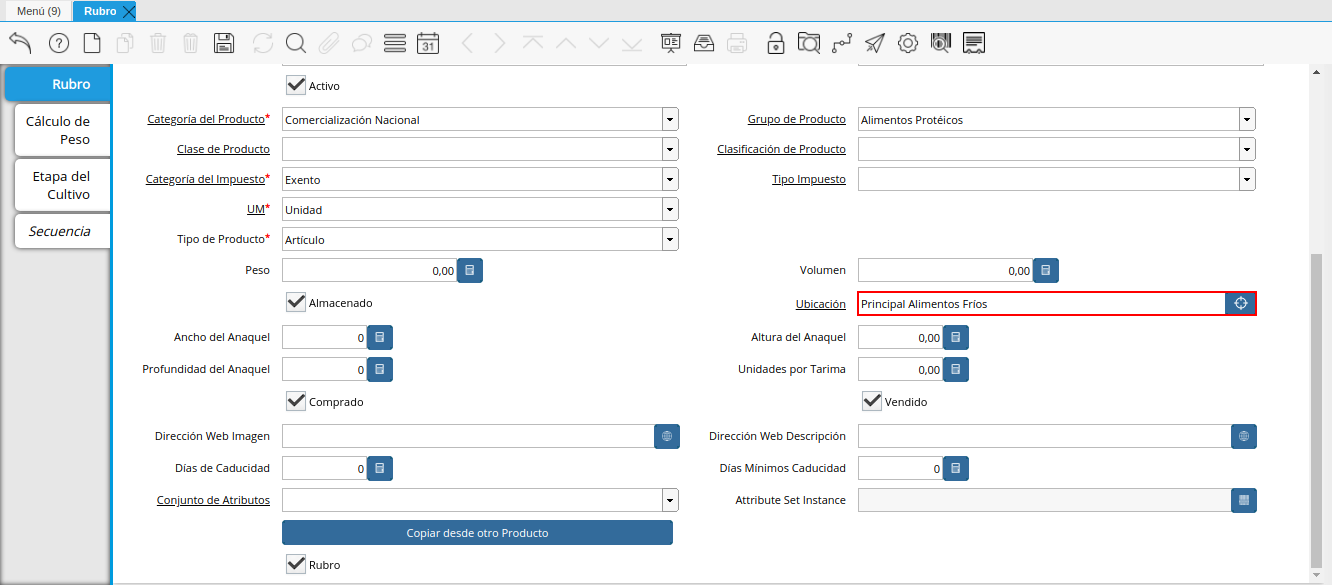
Task: Click into the Días de Caducidad field
Action: tap(324, 468)
